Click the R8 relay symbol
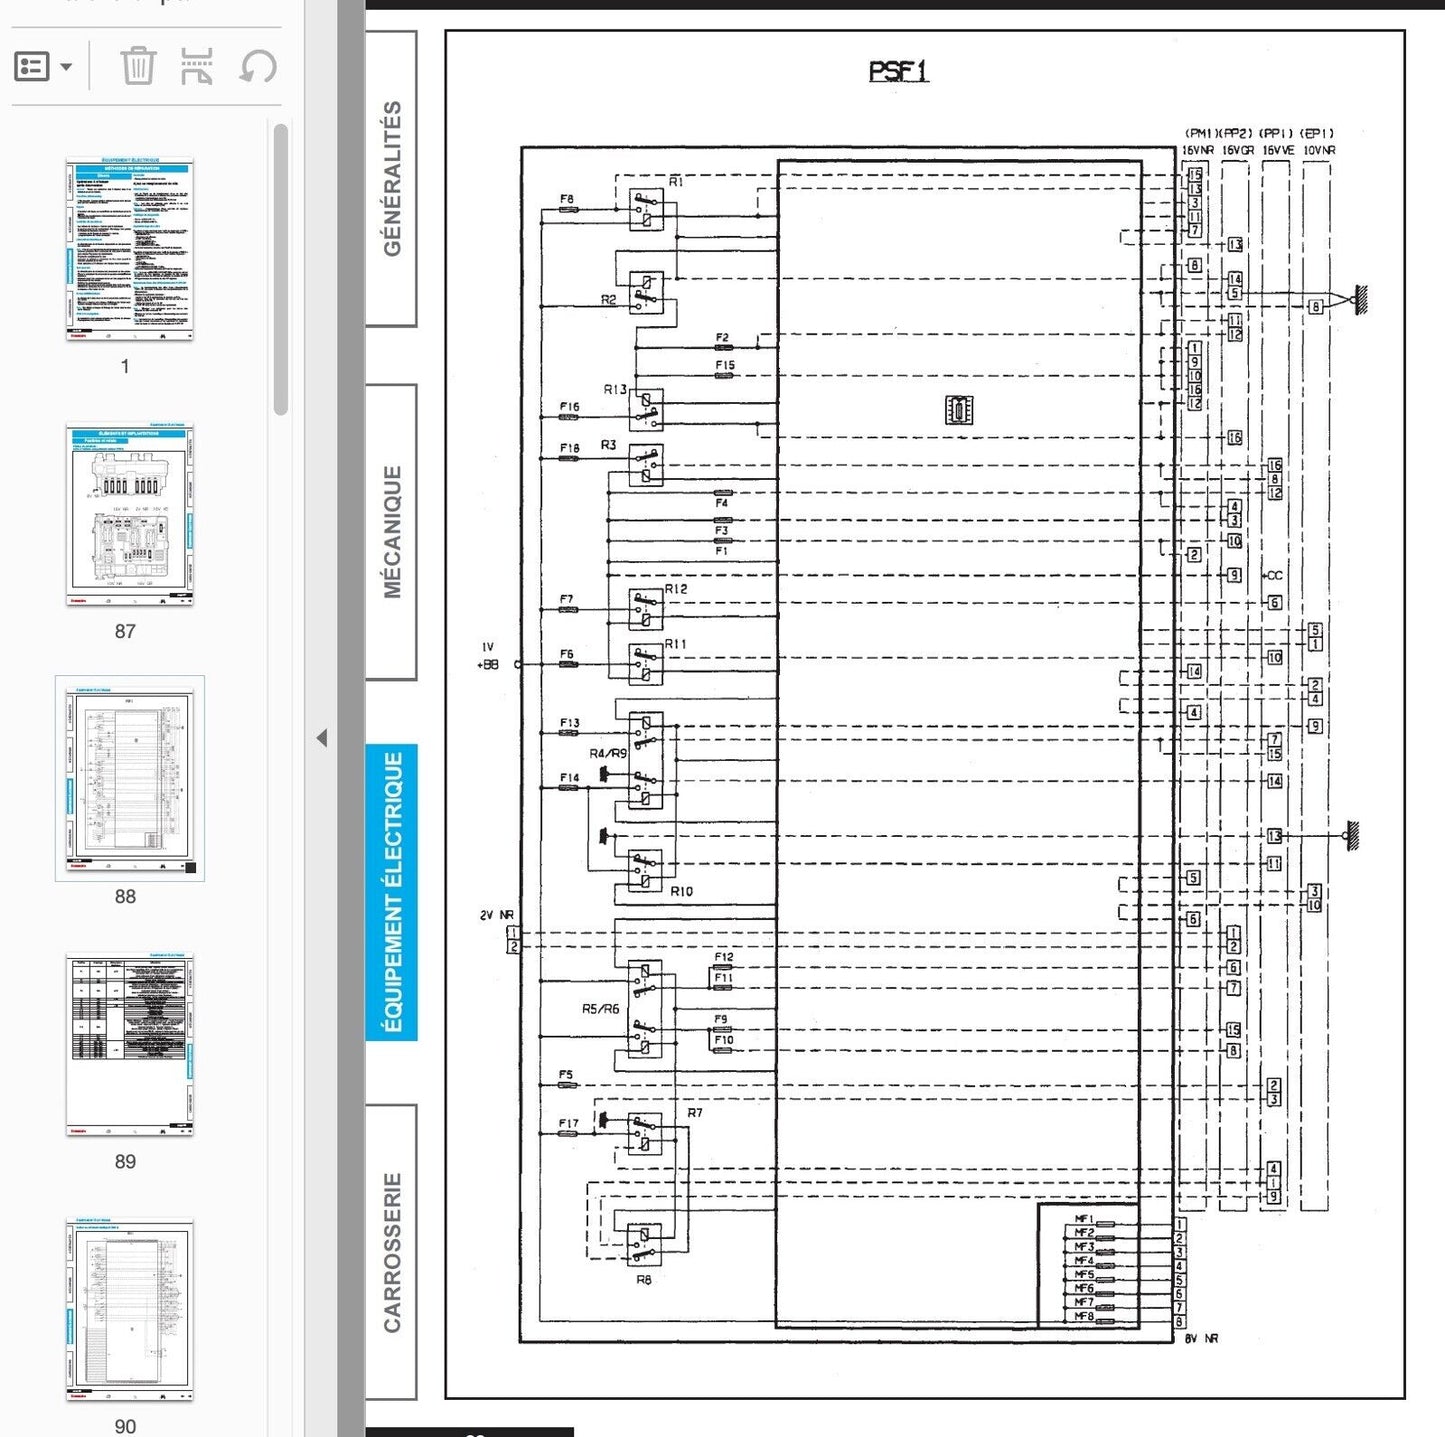The image size is (1445, 1437). 644,1244
